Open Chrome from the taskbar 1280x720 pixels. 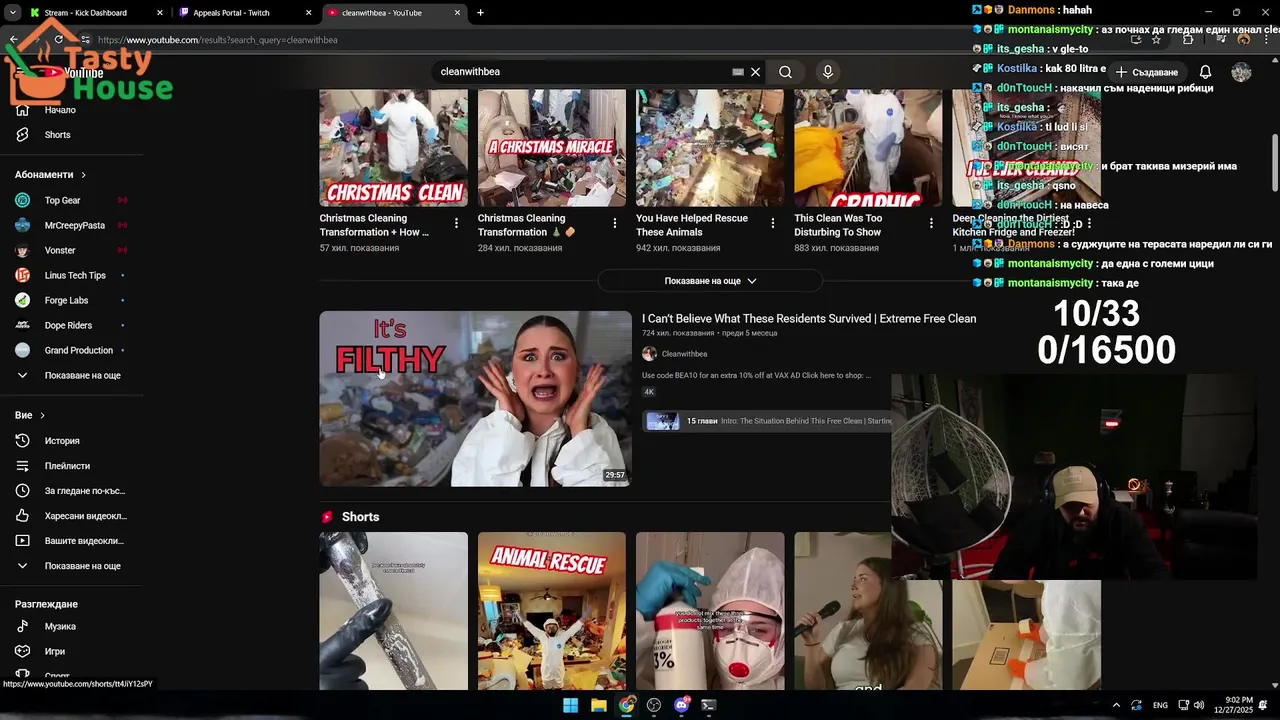[x=626, y=705]
